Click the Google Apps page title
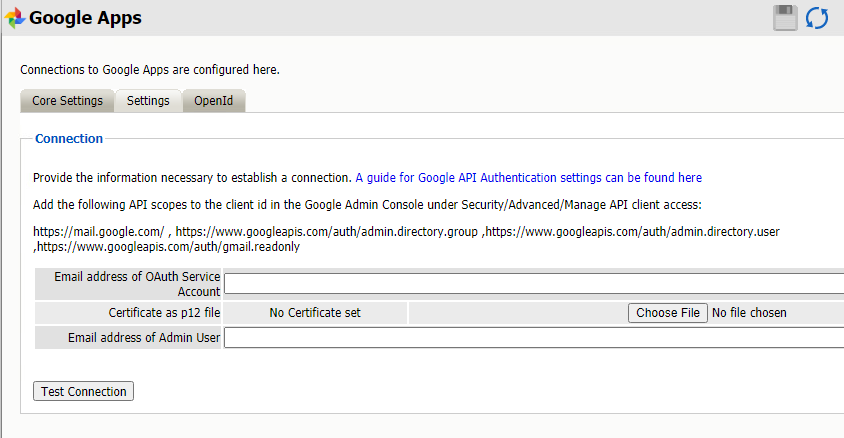 pyautogui.click(x=85, y=18)
